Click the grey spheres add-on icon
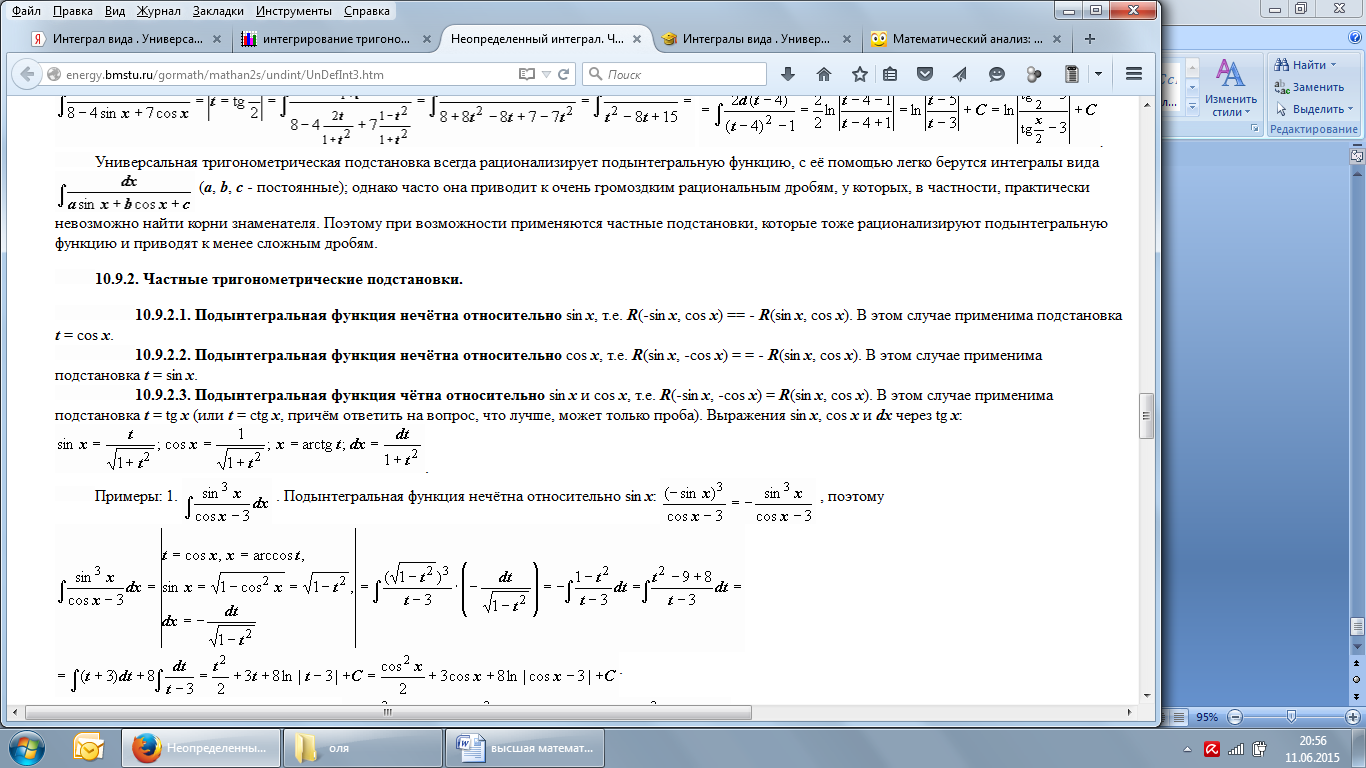This screenshot has width=1366, height=768. [1034, 74]
